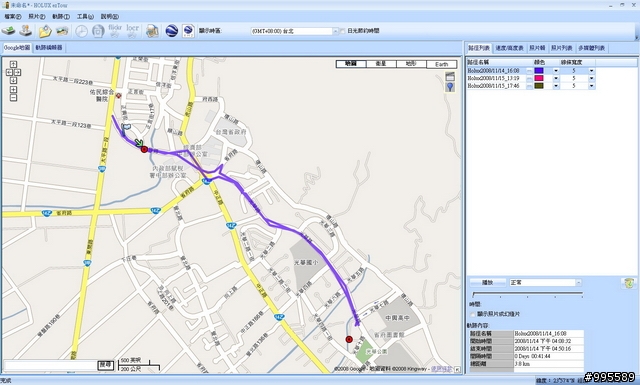Screen dimensions: 640x385
Task: Switch to the 速度/高度表 tab
Action: click(509, 48)
